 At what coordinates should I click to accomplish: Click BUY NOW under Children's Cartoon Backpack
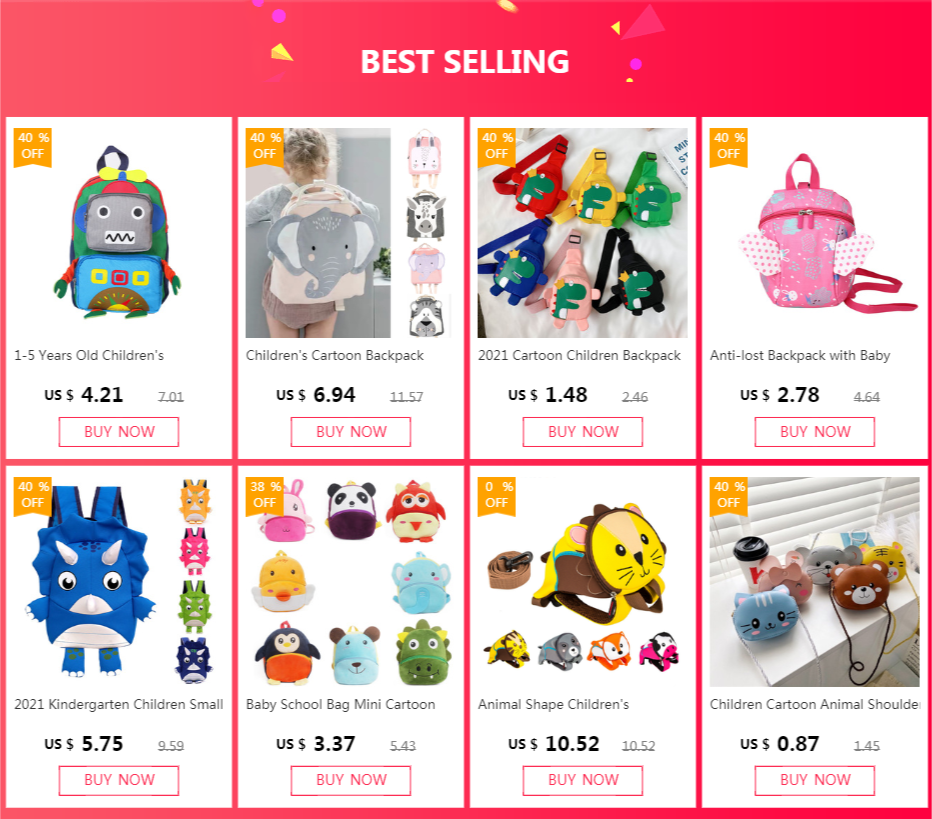[x=351, y=431]
